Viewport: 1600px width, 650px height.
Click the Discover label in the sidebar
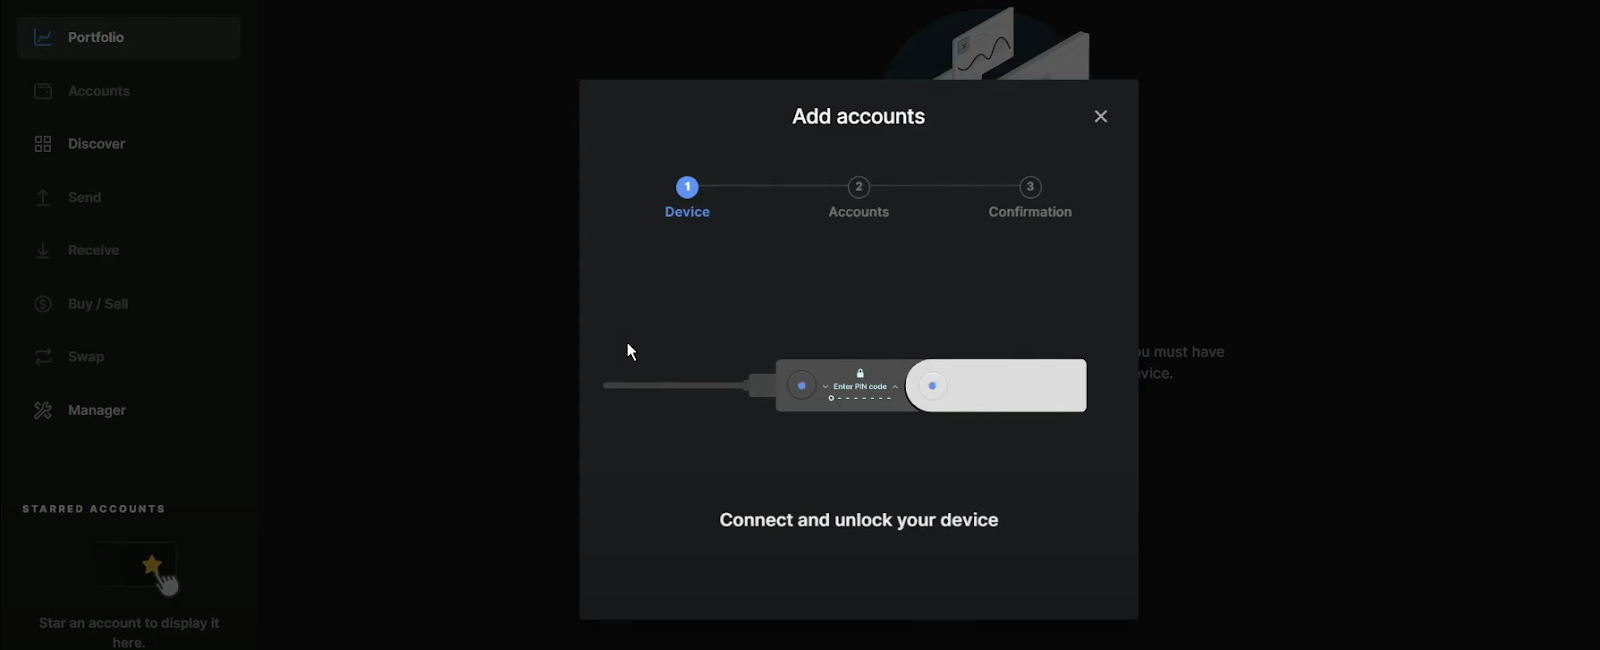[96, 144]
